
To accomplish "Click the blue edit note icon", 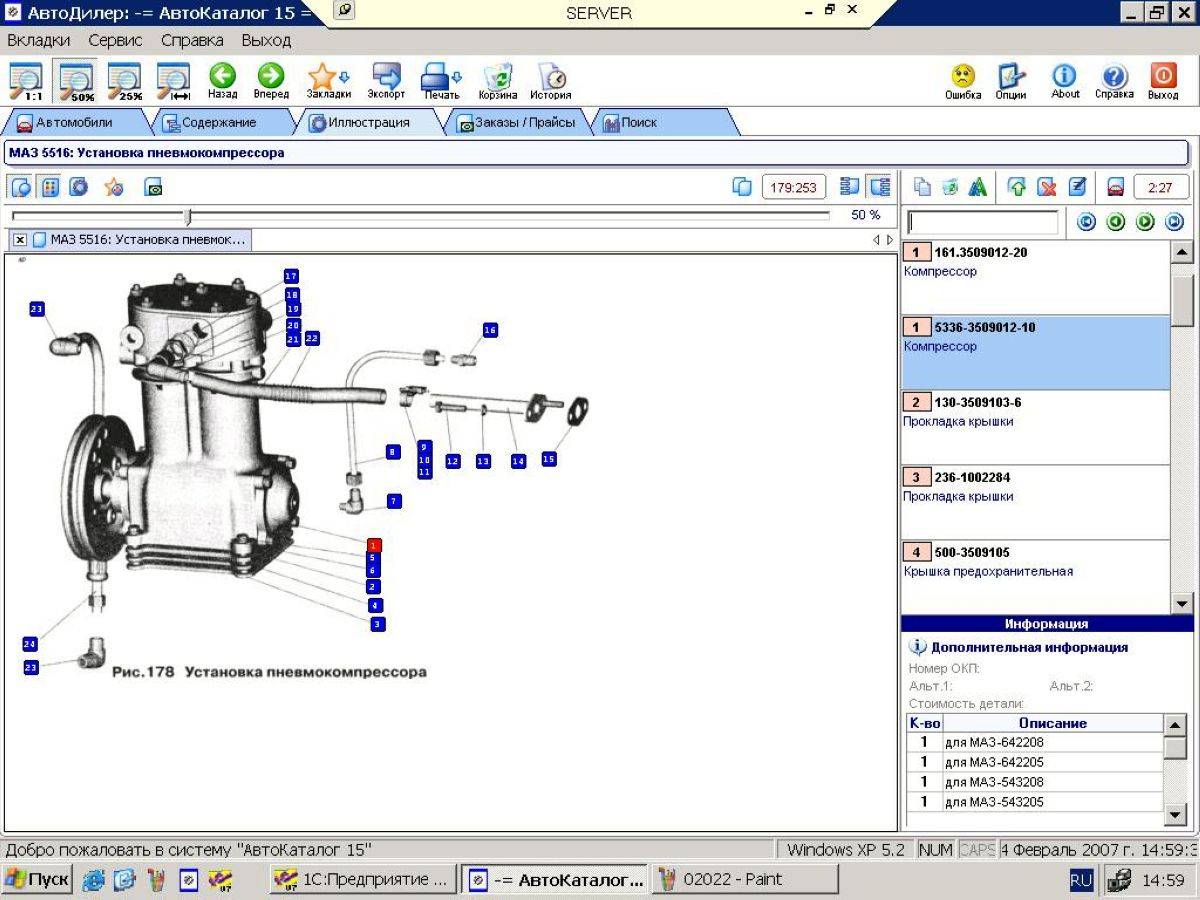I will click(1077, 186).
